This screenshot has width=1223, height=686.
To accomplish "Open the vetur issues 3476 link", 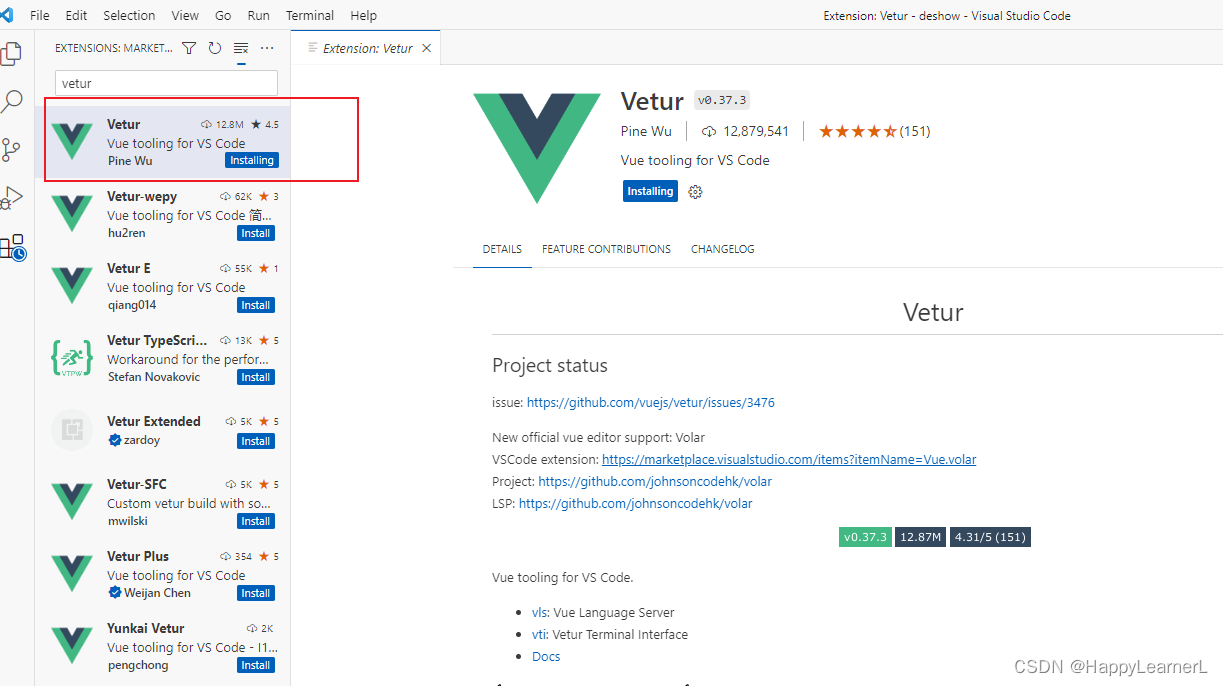I will tap(651, 403).
